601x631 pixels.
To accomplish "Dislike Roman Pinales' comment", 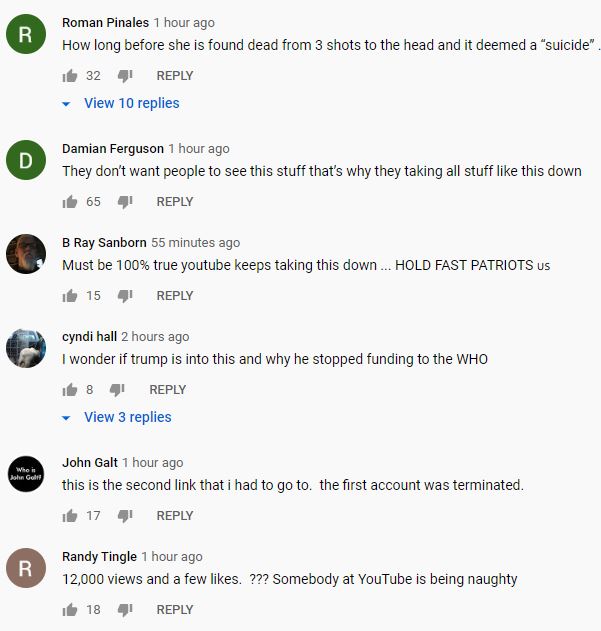I will (125, 76).
